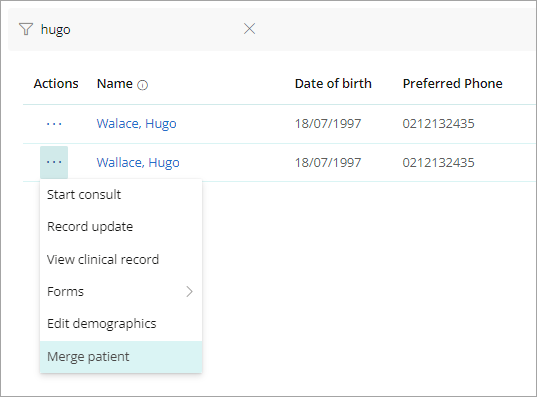The width and height of the screenshot is (537, 397).
Task: Click the Forms submenu chevron arrow
Action: [189, 291]
